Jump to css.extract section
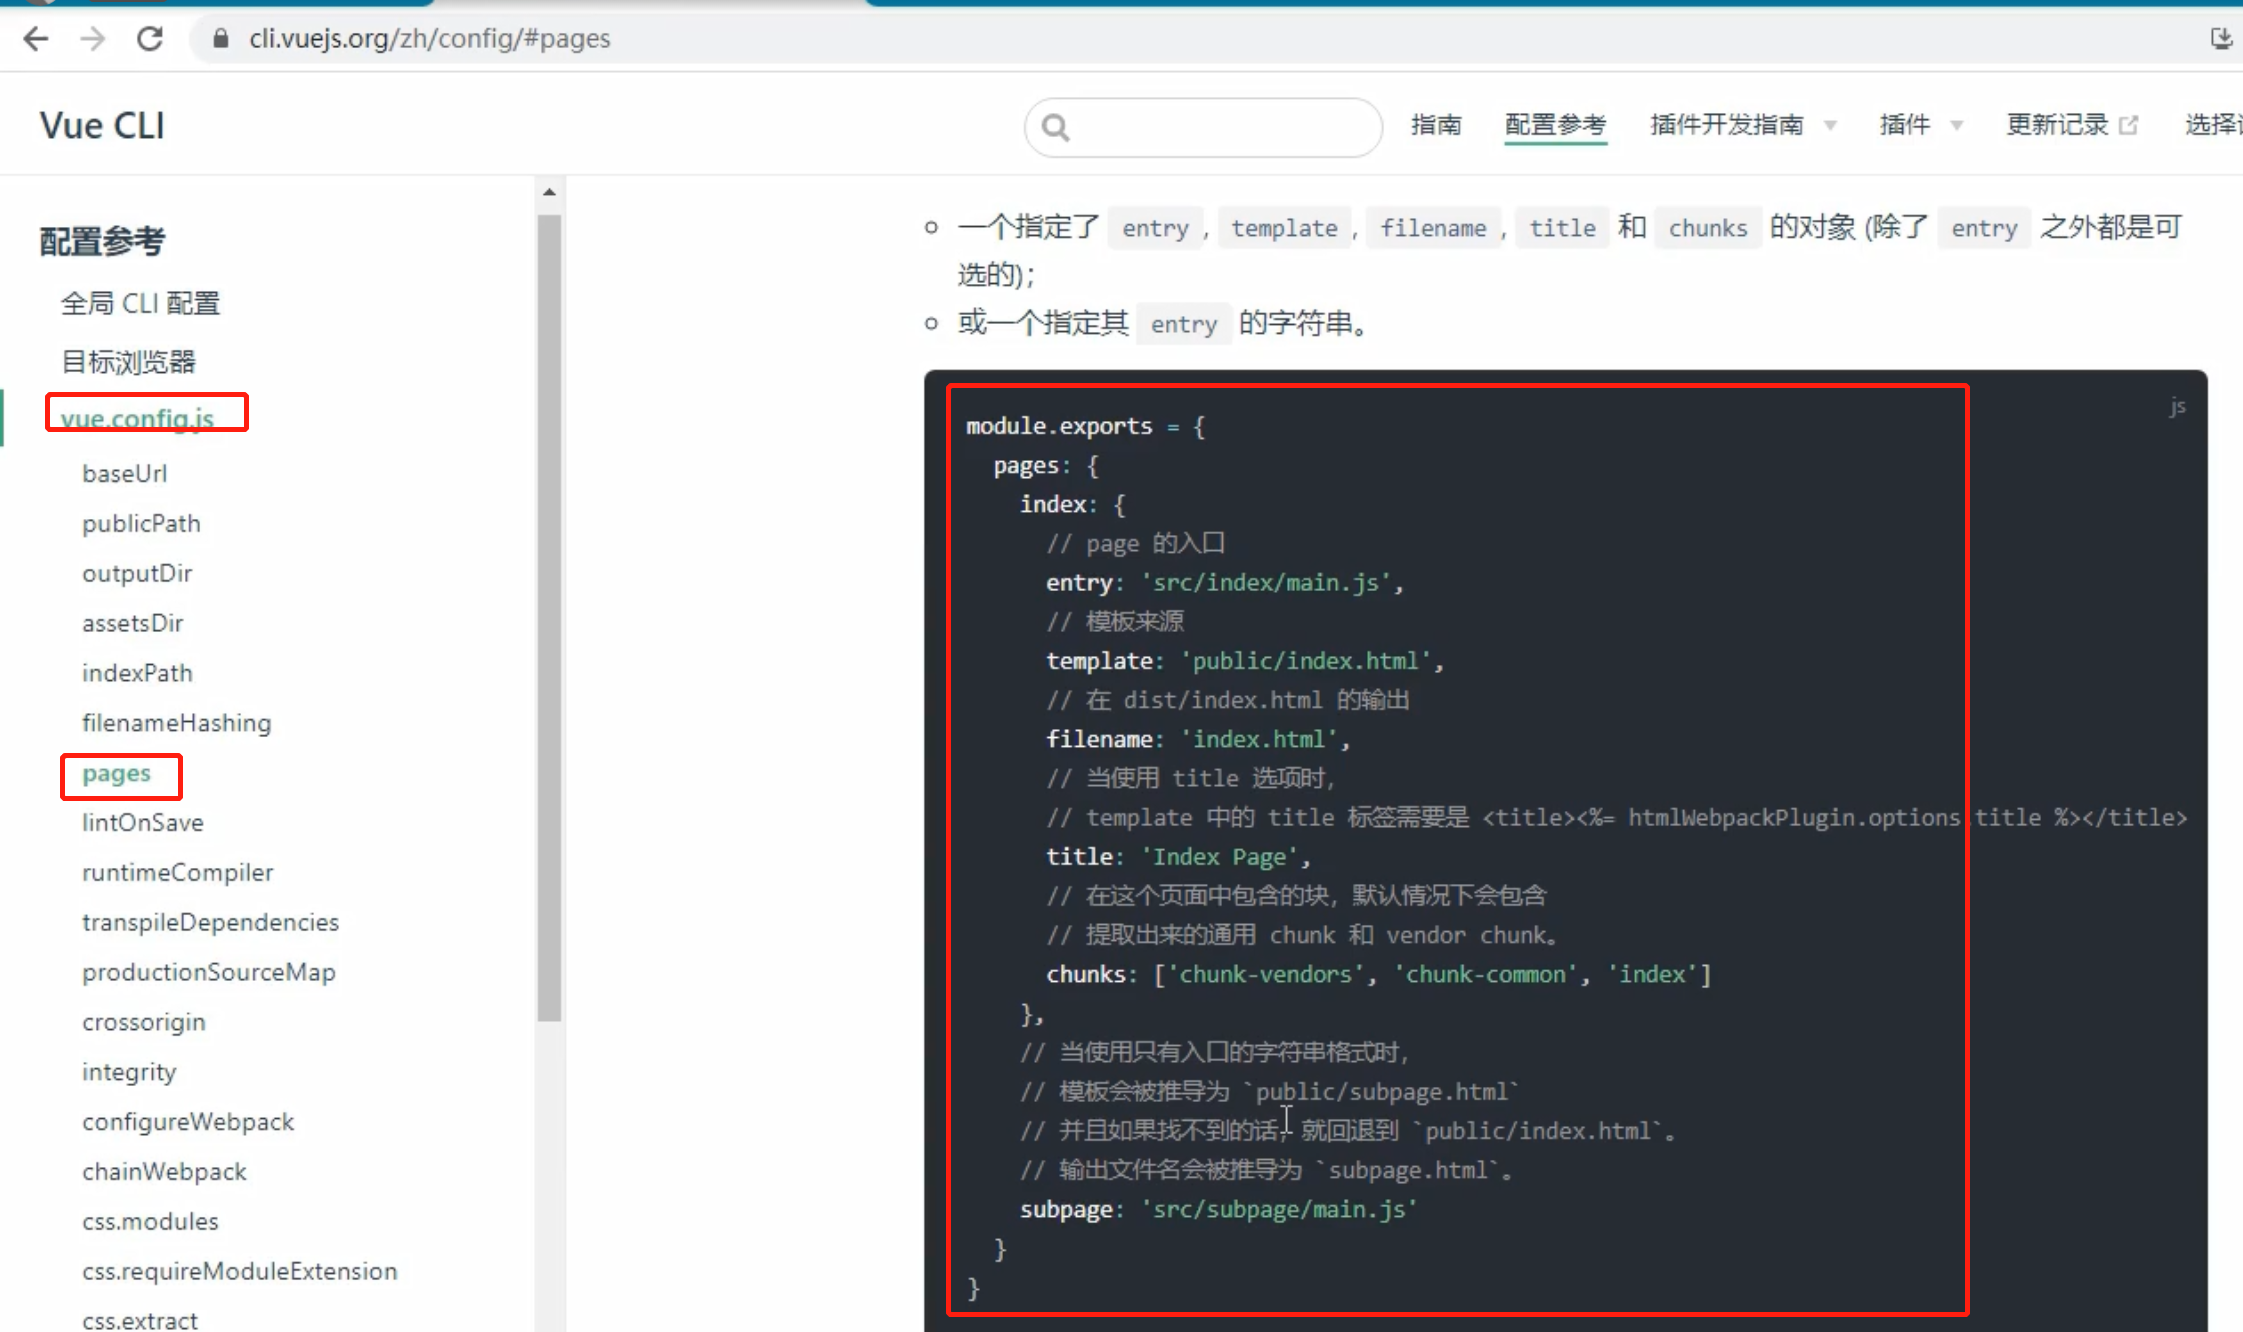Screen dimensions: 2243x1332 (x=139, y=1320)
